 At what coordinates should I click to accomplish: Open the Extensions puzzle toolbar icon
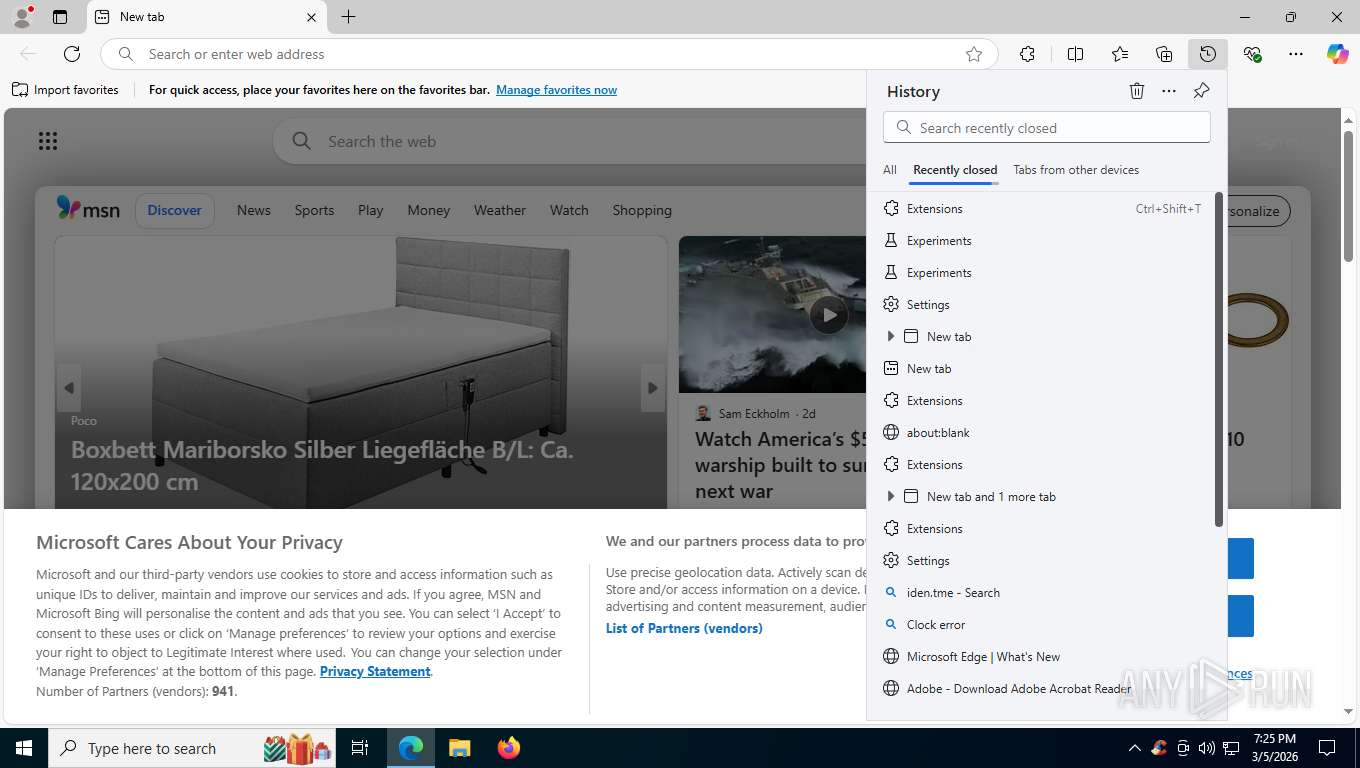[x=1027, y=54]
